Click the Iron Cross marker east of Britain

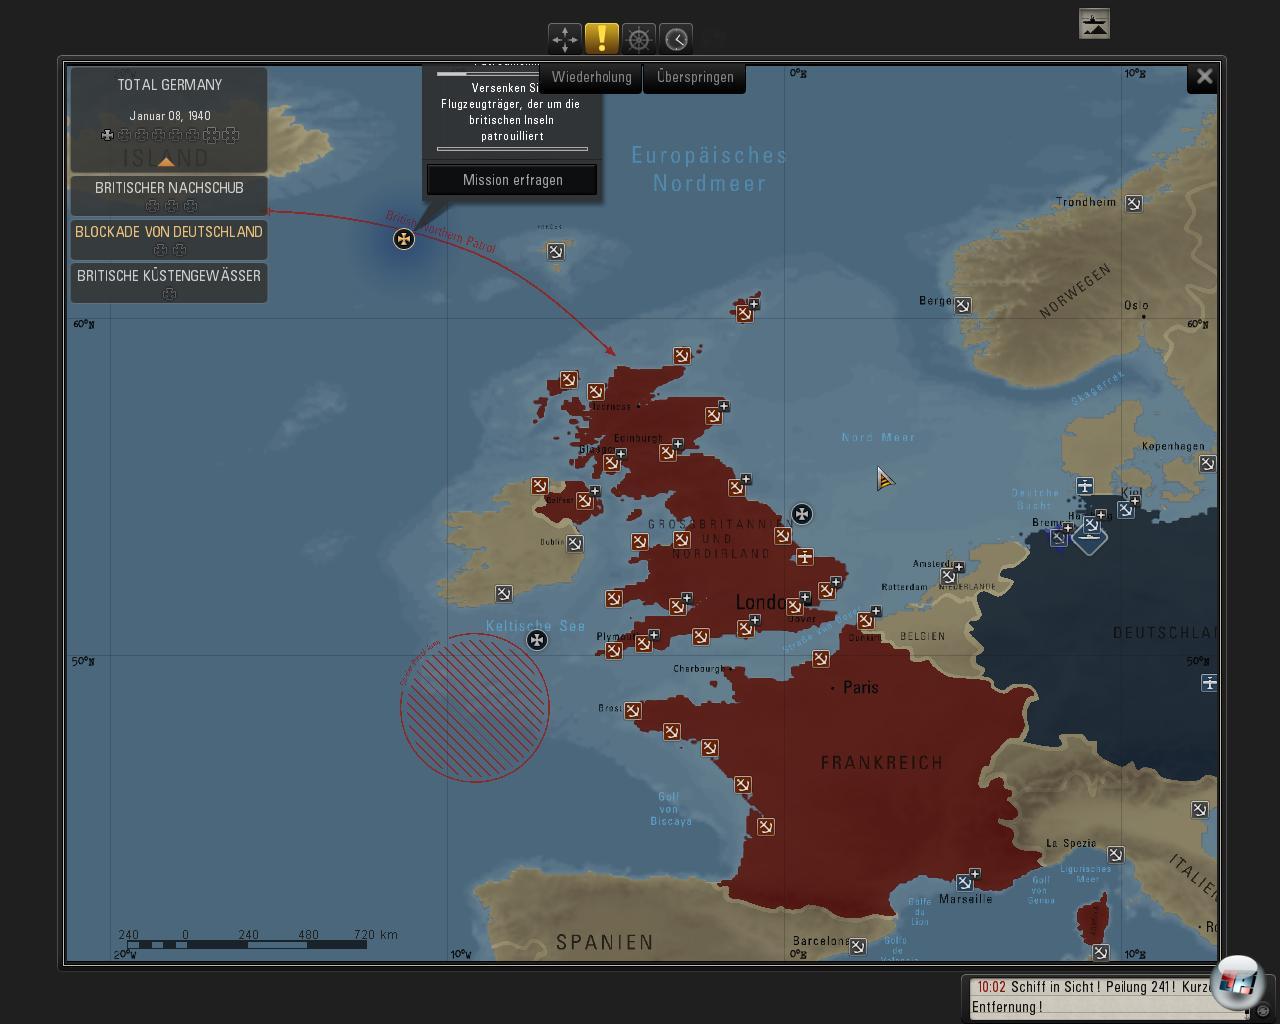click(802, 514)
